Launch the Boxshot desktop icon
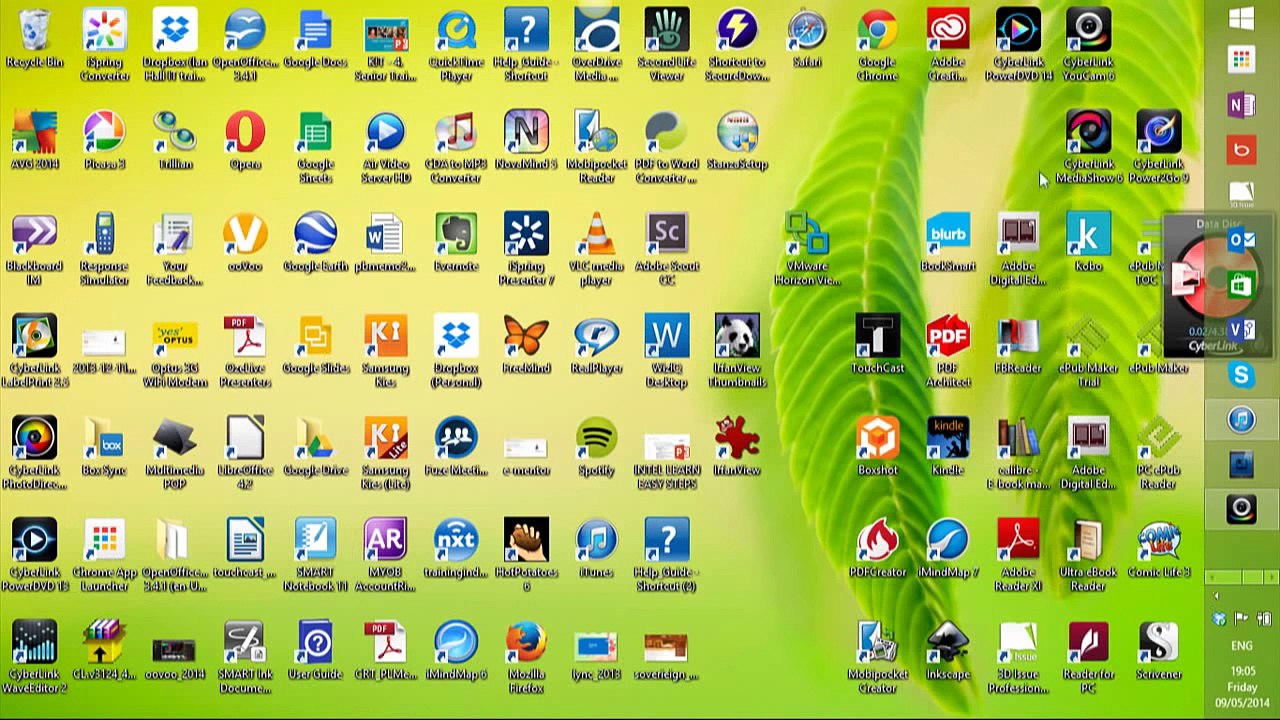1280x720 pixels. (x=877, y=438)
